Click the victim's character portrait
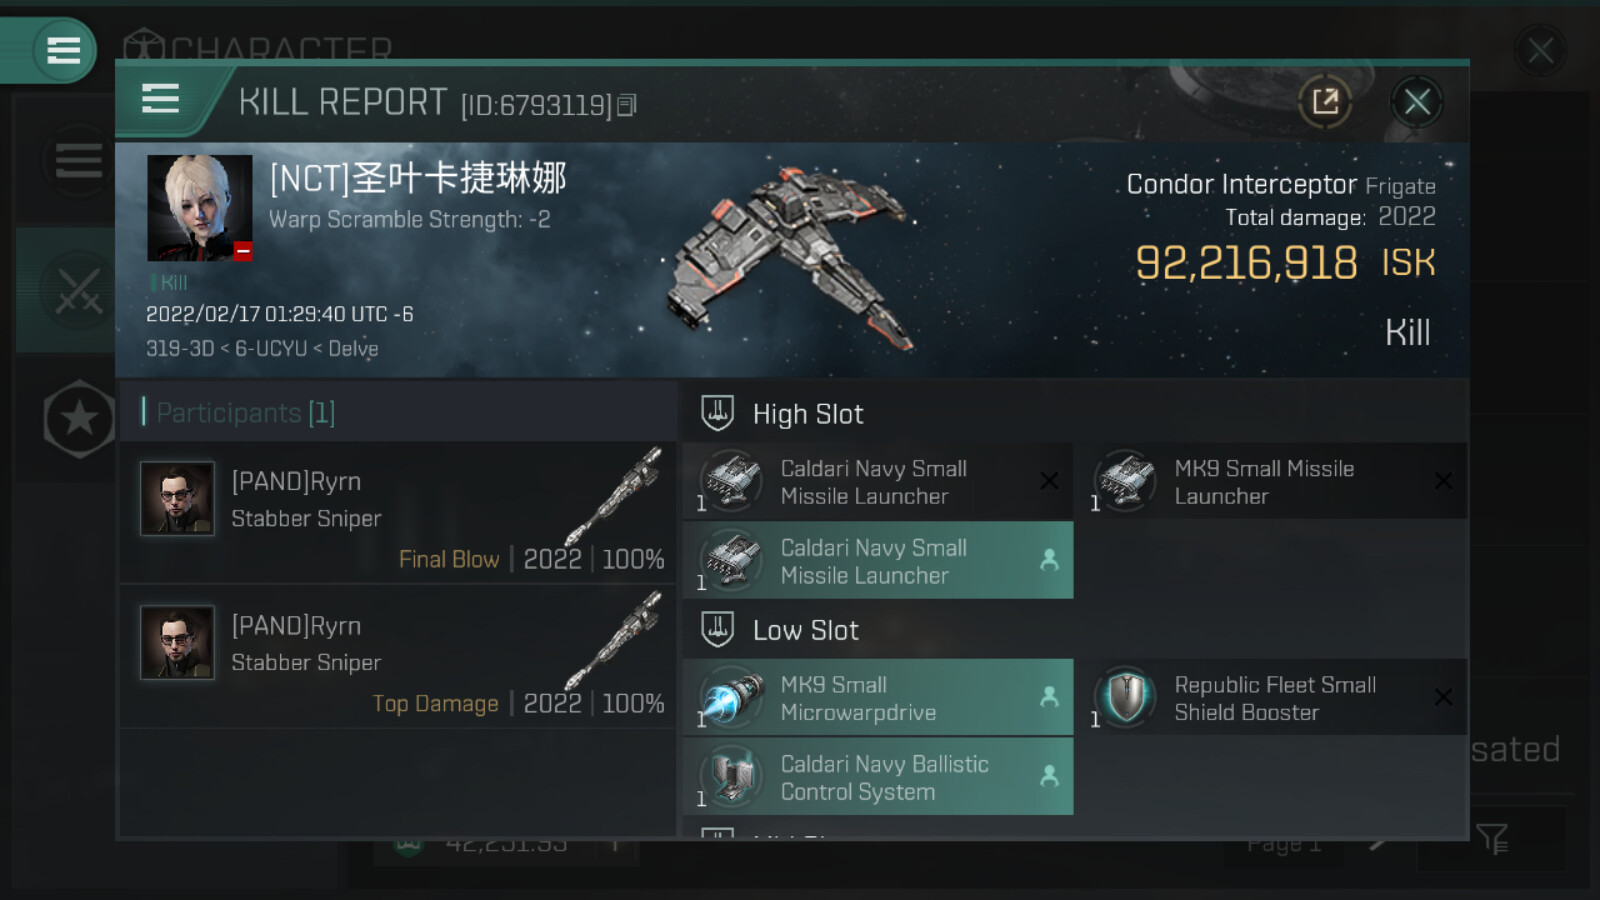Screen dimensions: 1600x900 coord(200,207)
